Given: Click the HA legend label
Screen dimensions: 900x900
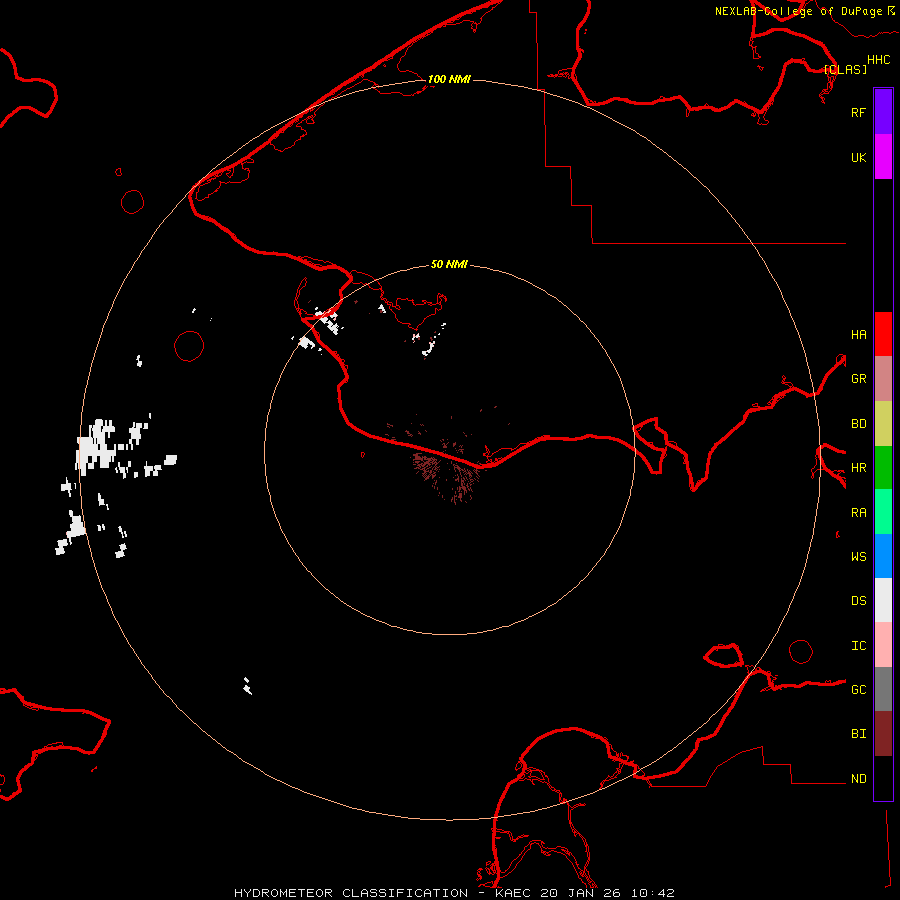Looking at the screenshot, I should [858, 335].
